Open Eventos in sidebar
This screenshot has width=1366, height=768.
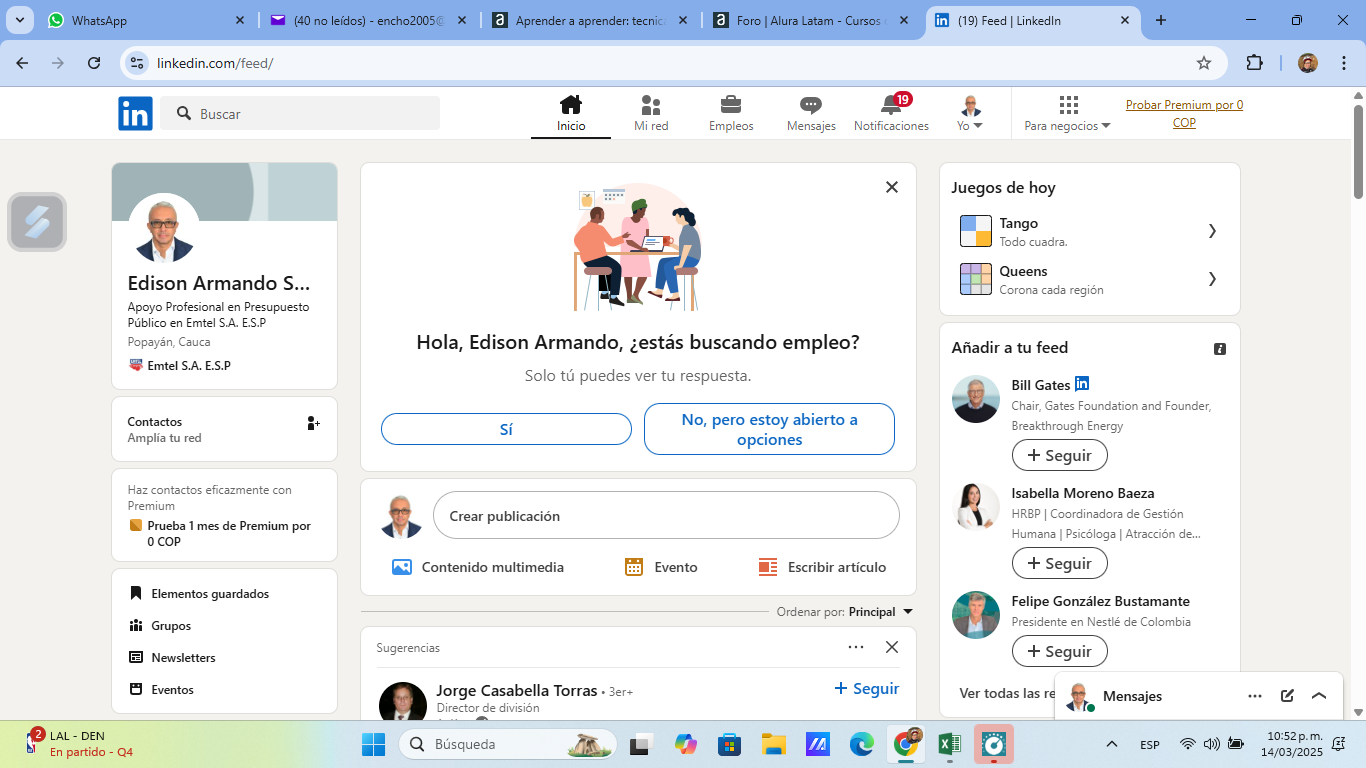[162, 689]
